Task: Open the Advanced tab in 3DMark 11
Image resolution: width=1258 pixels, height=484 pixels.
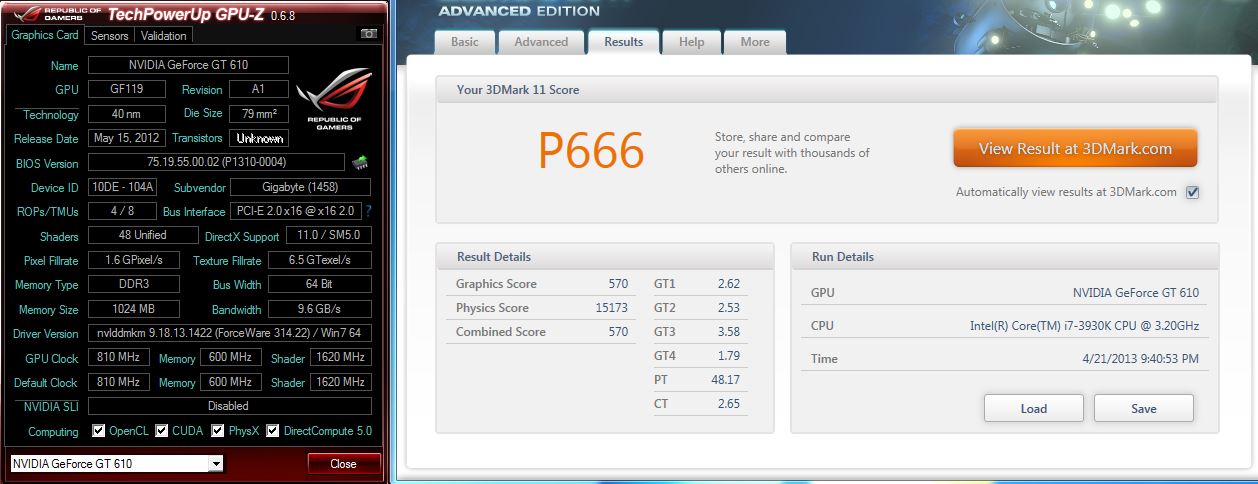Action: click(x=541, y=42)
